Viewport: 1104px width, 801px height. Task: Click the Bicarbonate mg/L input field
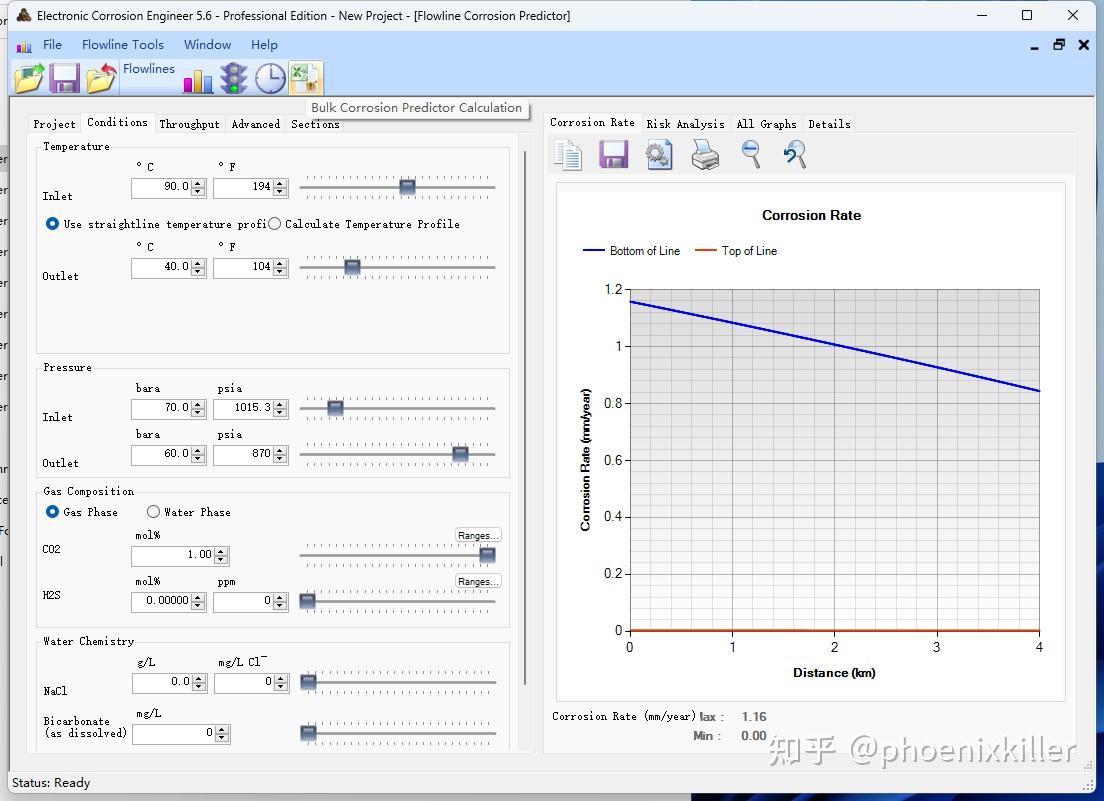tap(174, 734)
